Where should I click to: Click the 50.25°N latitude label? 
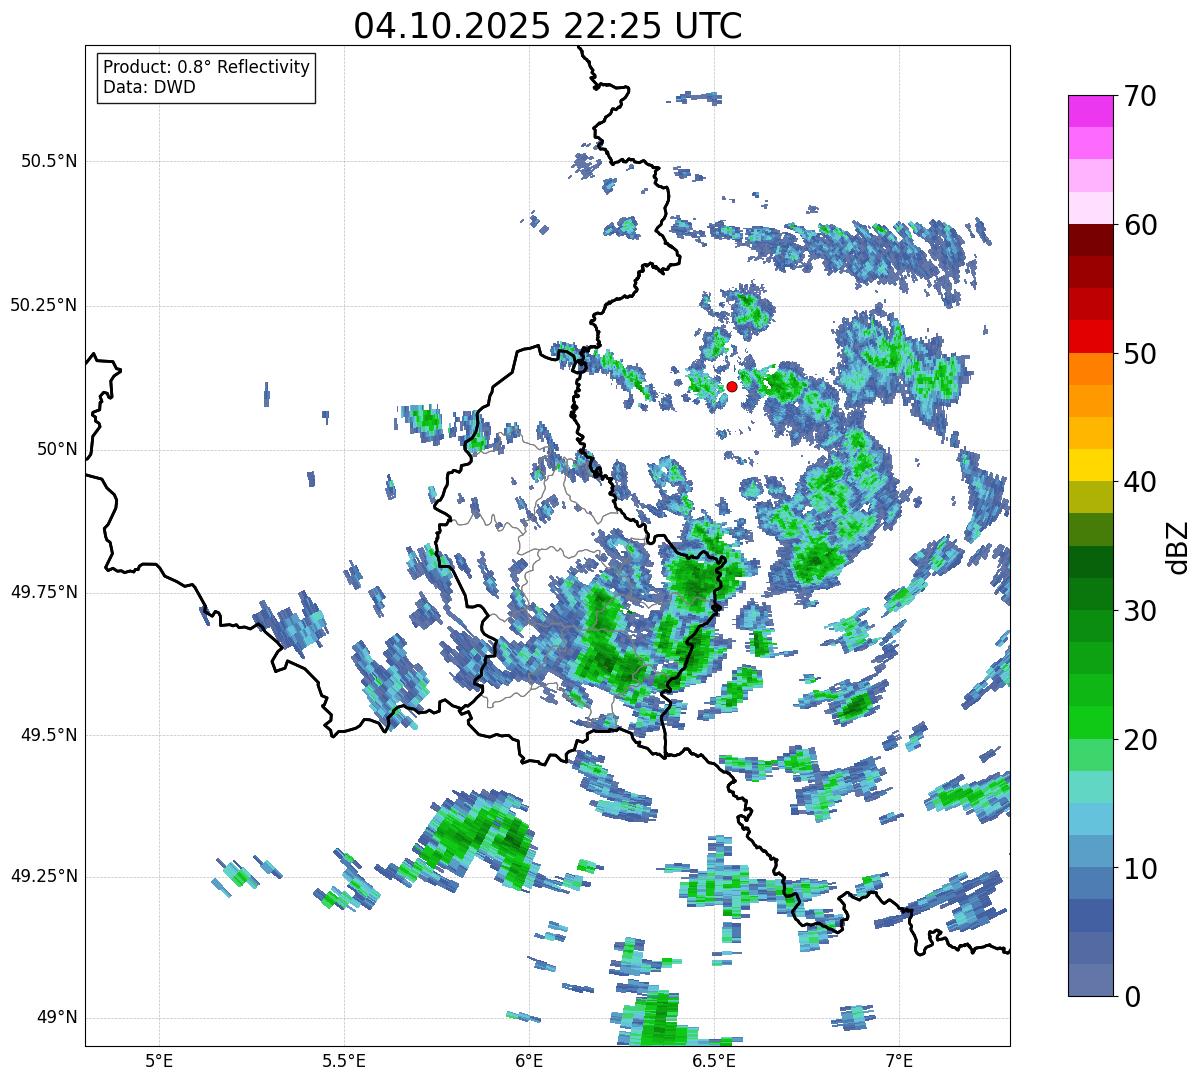point(44,305)
